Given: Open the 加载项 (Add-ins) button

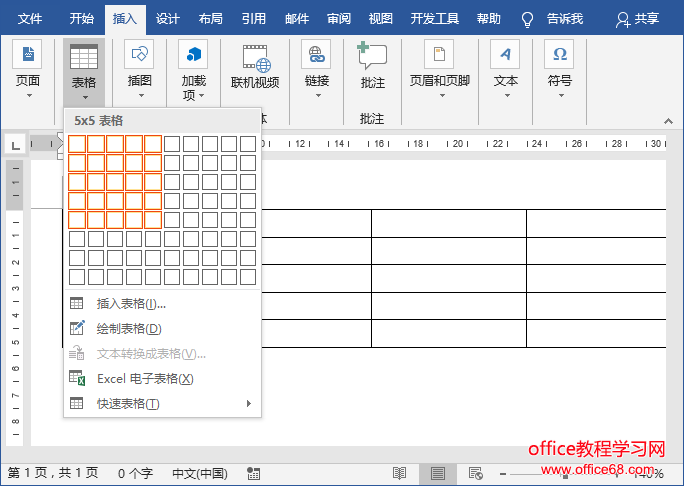Looking at the screenshot, I should click(x=193, y=70).
